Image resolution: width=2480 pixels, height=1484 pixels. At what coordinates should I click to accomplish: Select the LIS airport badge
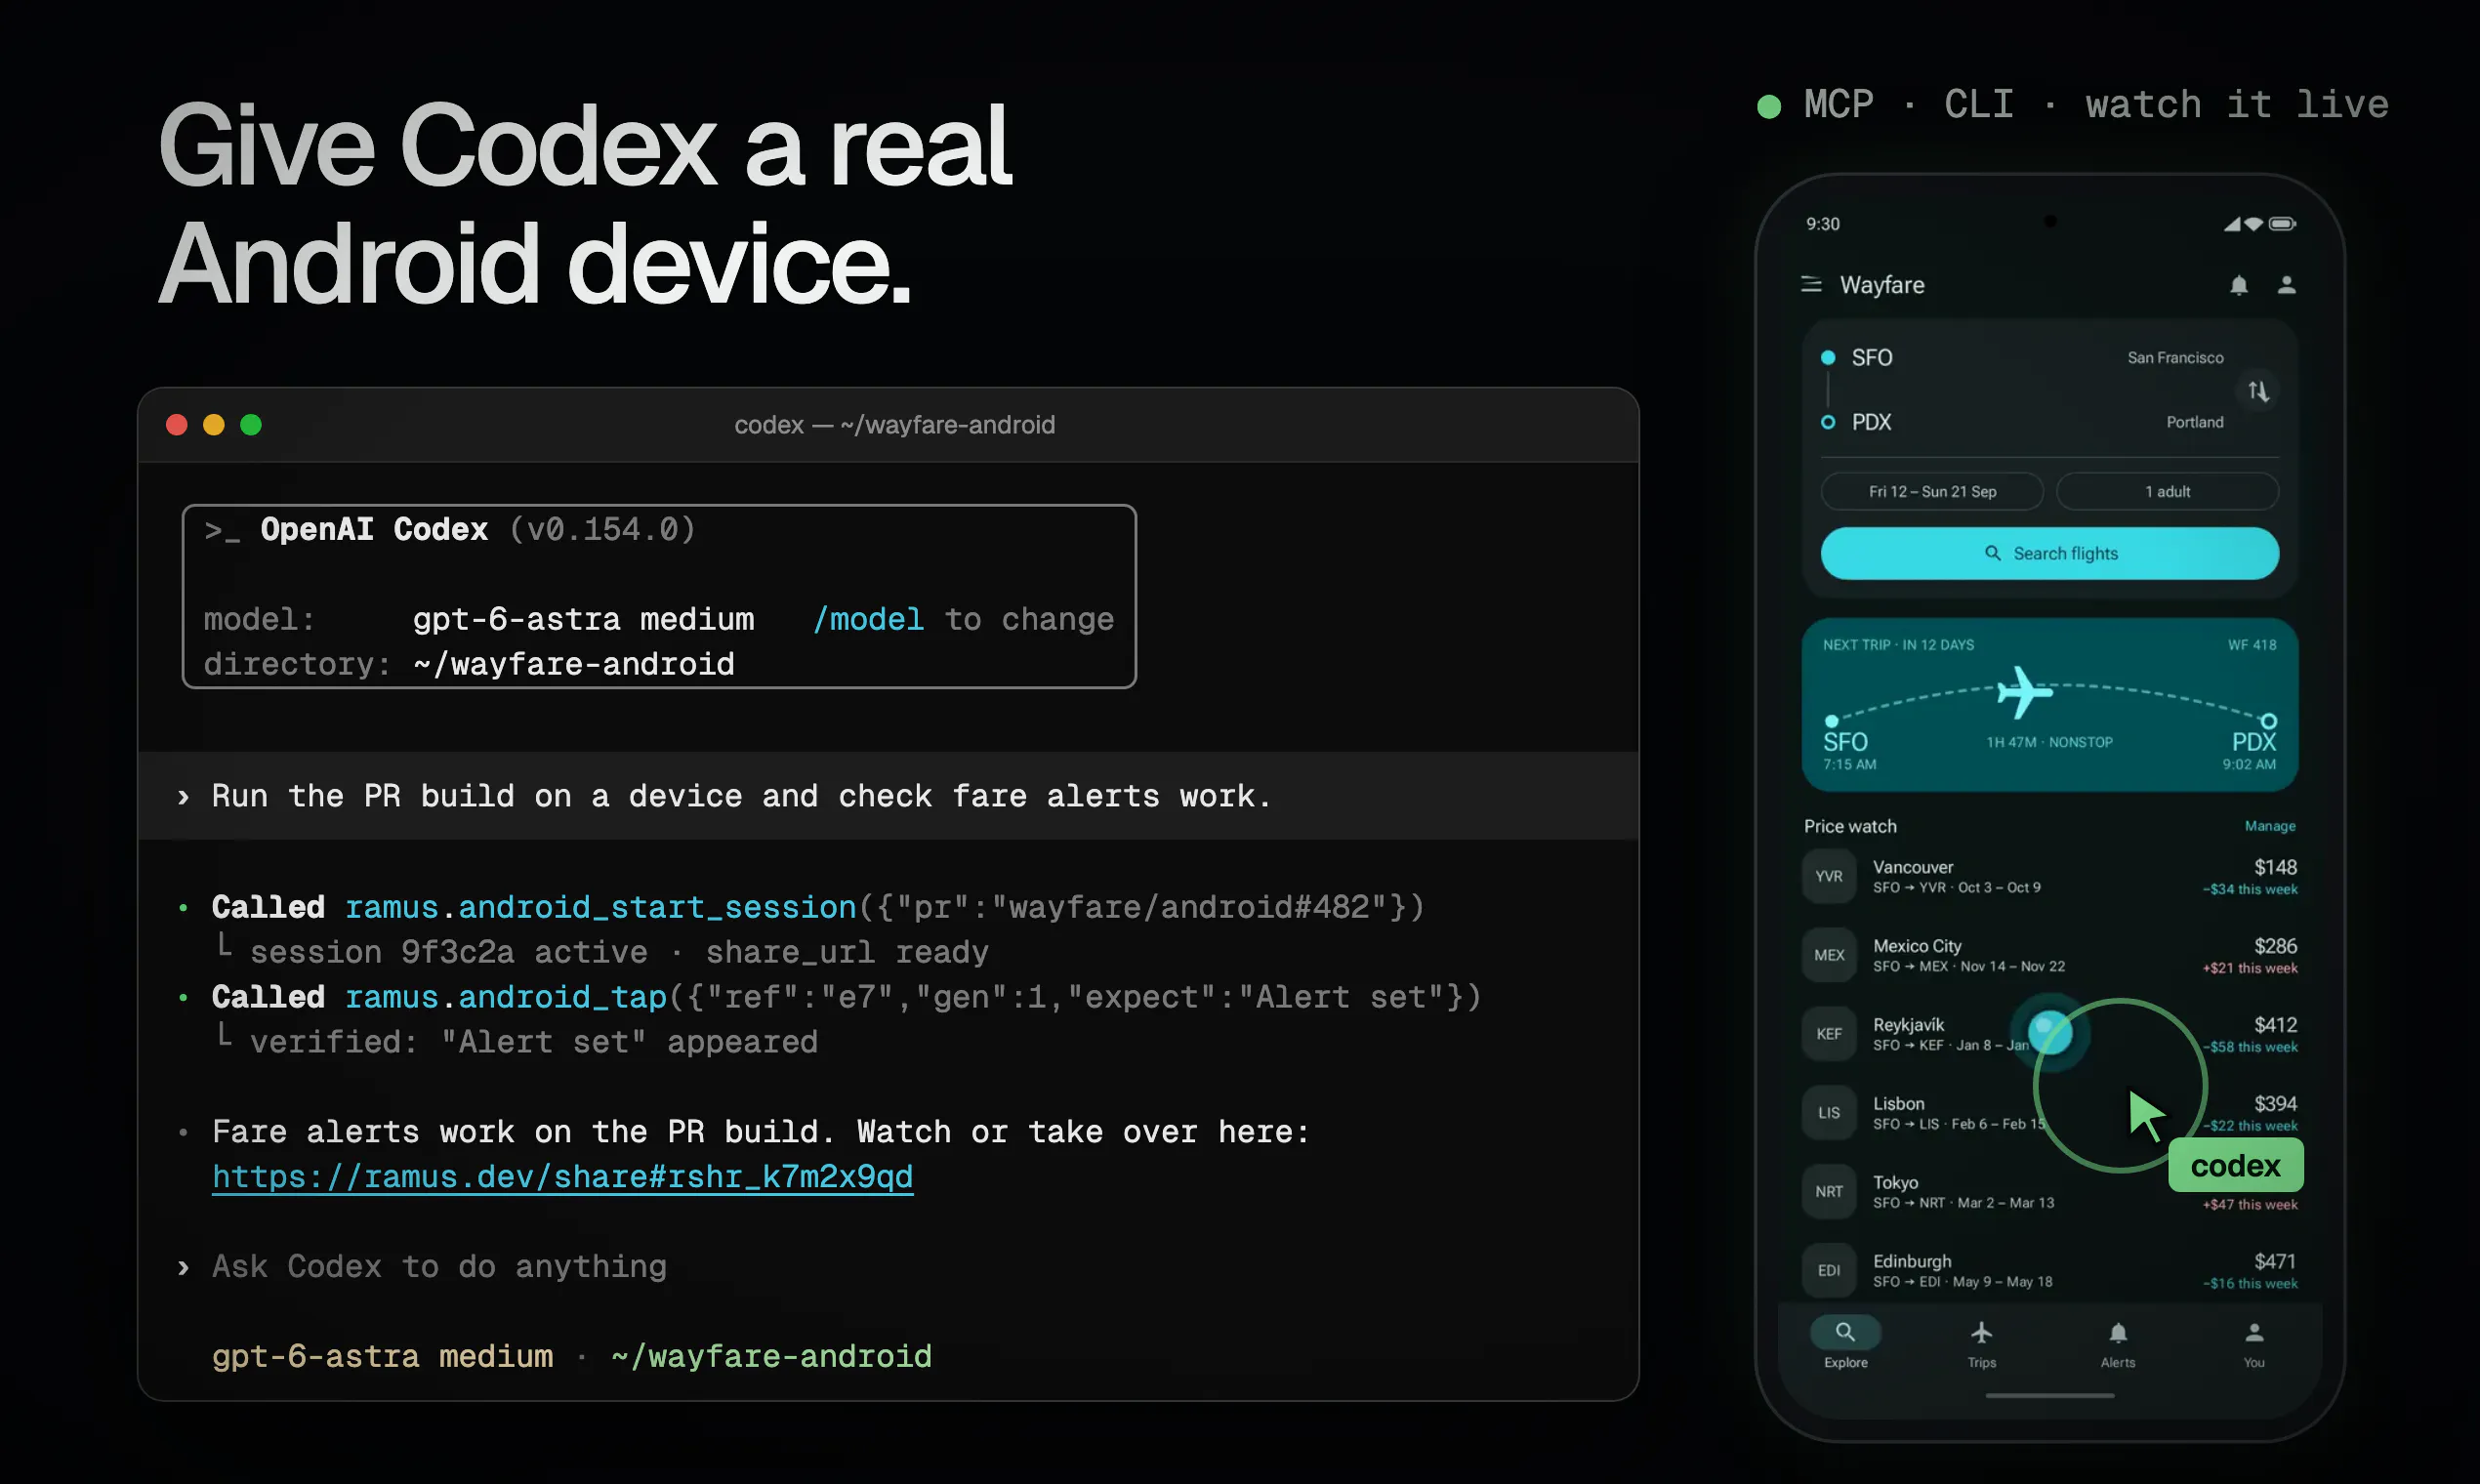coord(1829,1113)
